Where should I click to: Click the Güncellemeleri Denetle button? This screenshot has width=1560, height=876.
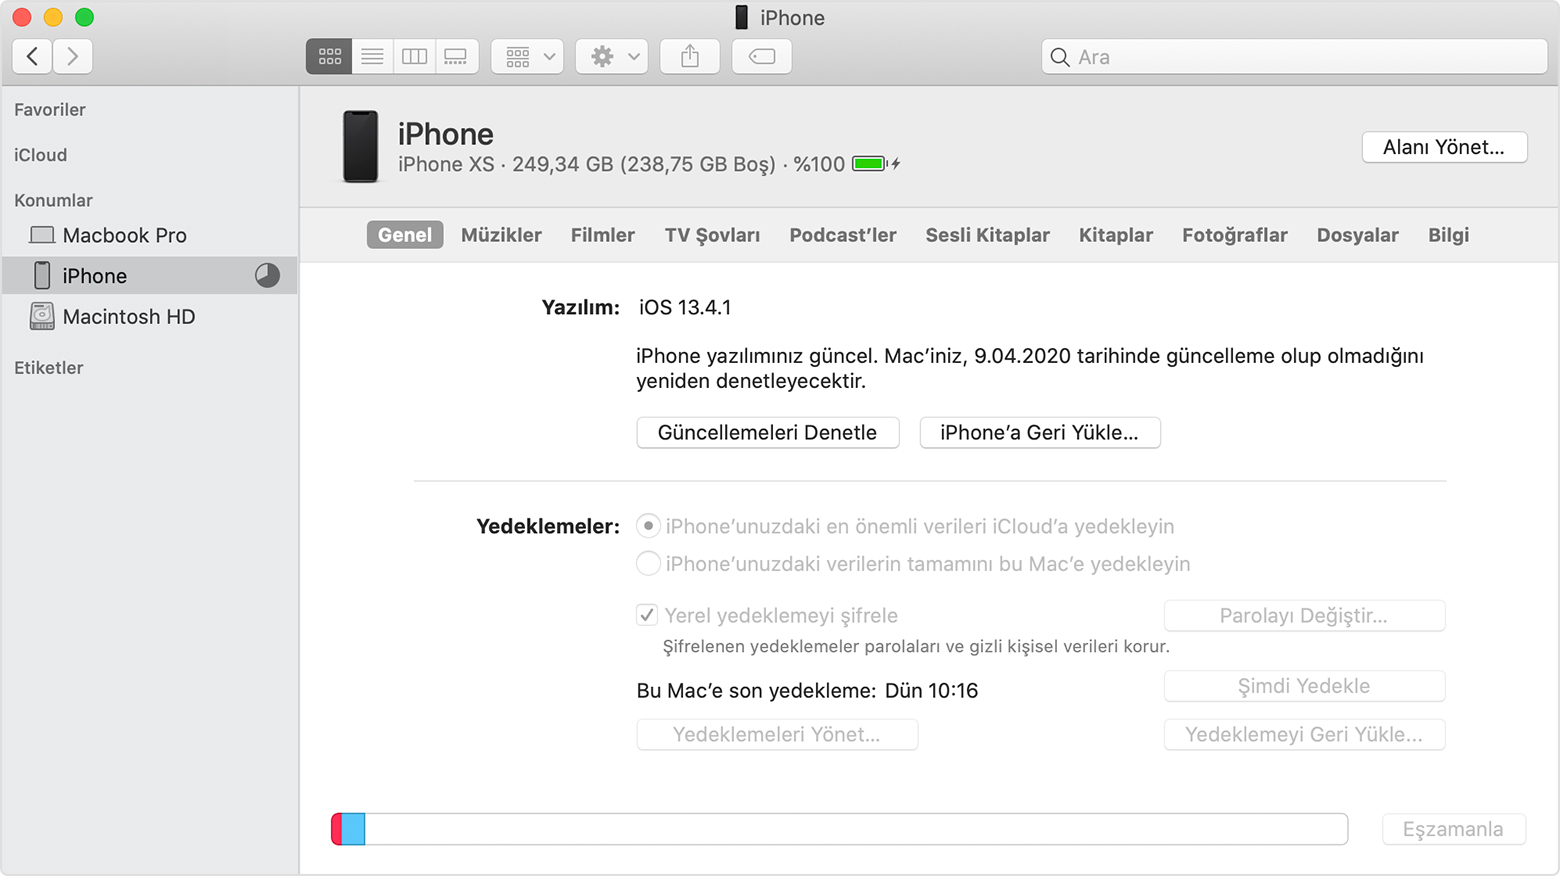pos(767,432)
